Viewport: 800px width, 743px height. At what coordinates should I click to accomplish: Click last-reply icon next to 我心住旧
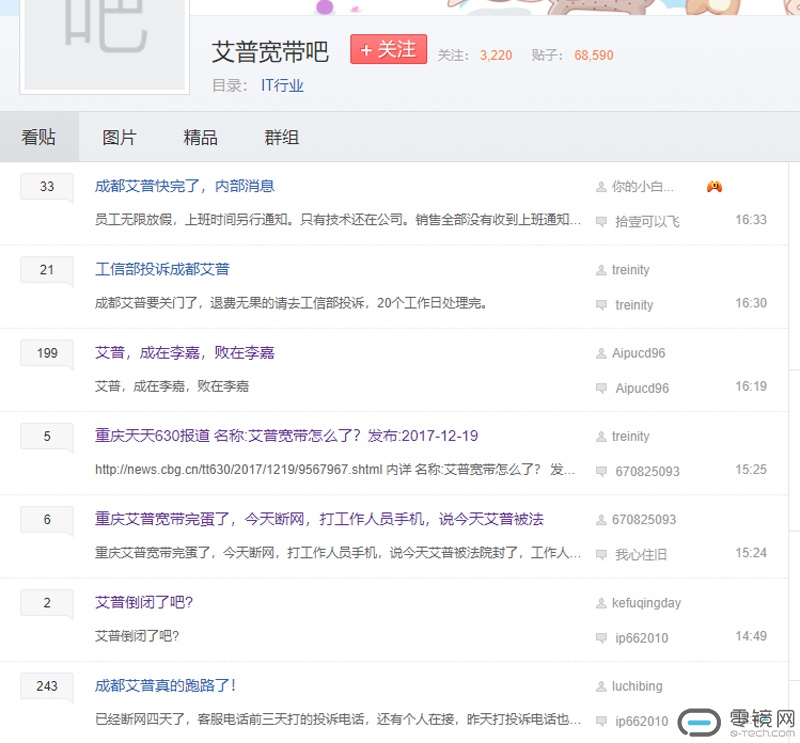coord(602,555)
